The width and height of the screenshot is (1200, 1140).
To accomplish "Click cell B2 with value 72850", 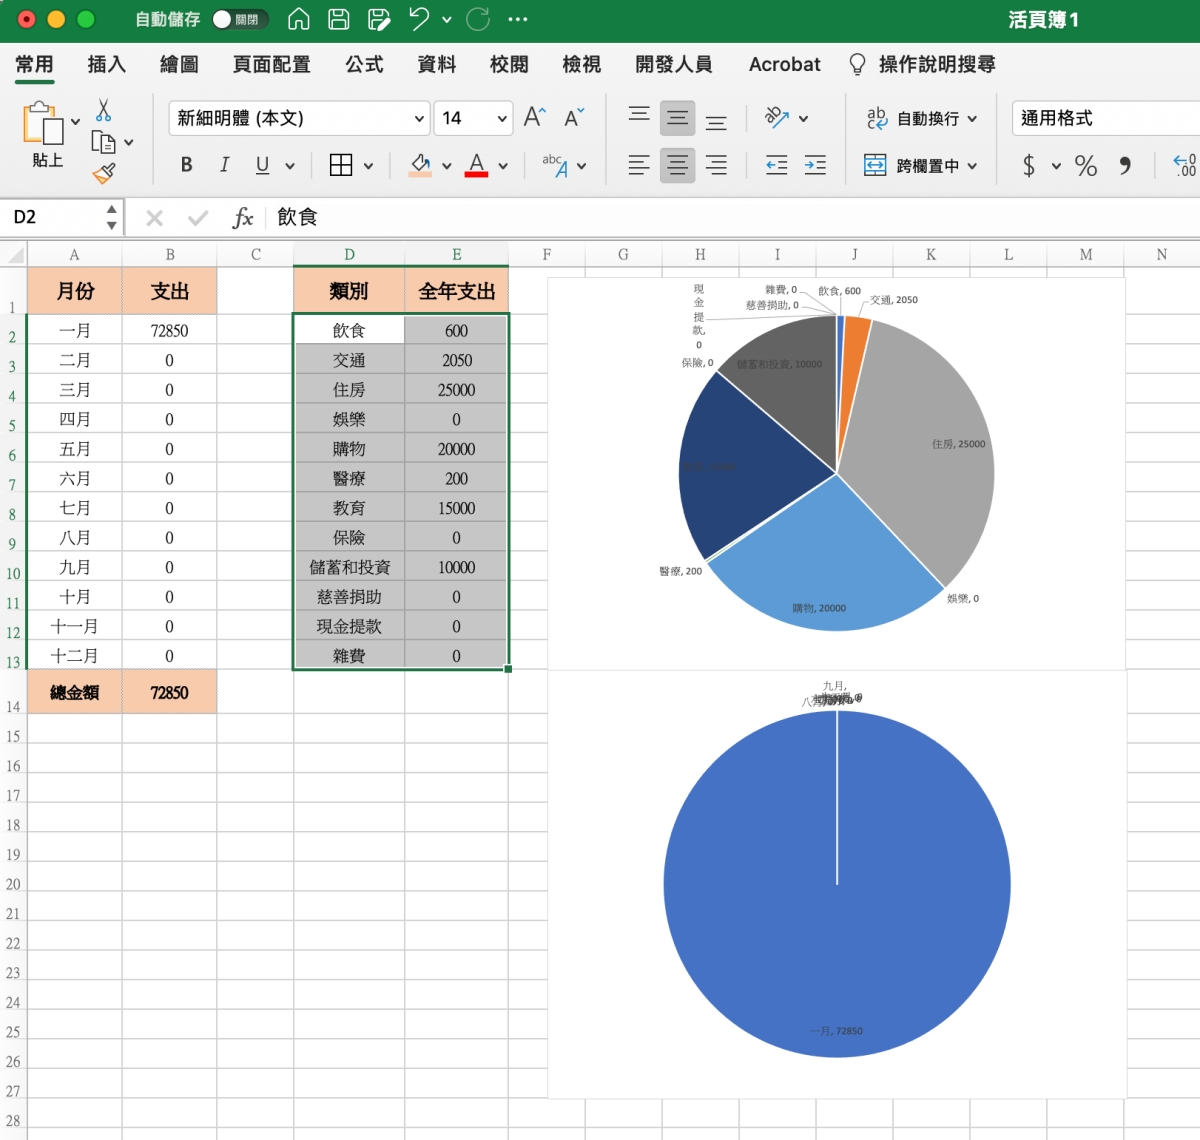I will [169, 330].
